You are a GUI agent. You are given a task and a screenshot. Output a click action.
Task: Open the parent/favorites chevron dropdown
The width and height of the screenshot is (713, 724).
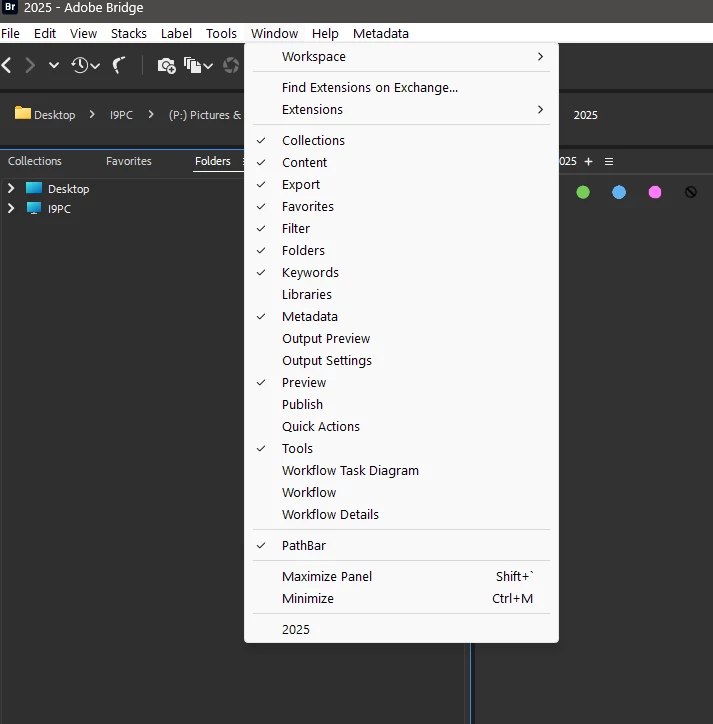click(54, 65)
